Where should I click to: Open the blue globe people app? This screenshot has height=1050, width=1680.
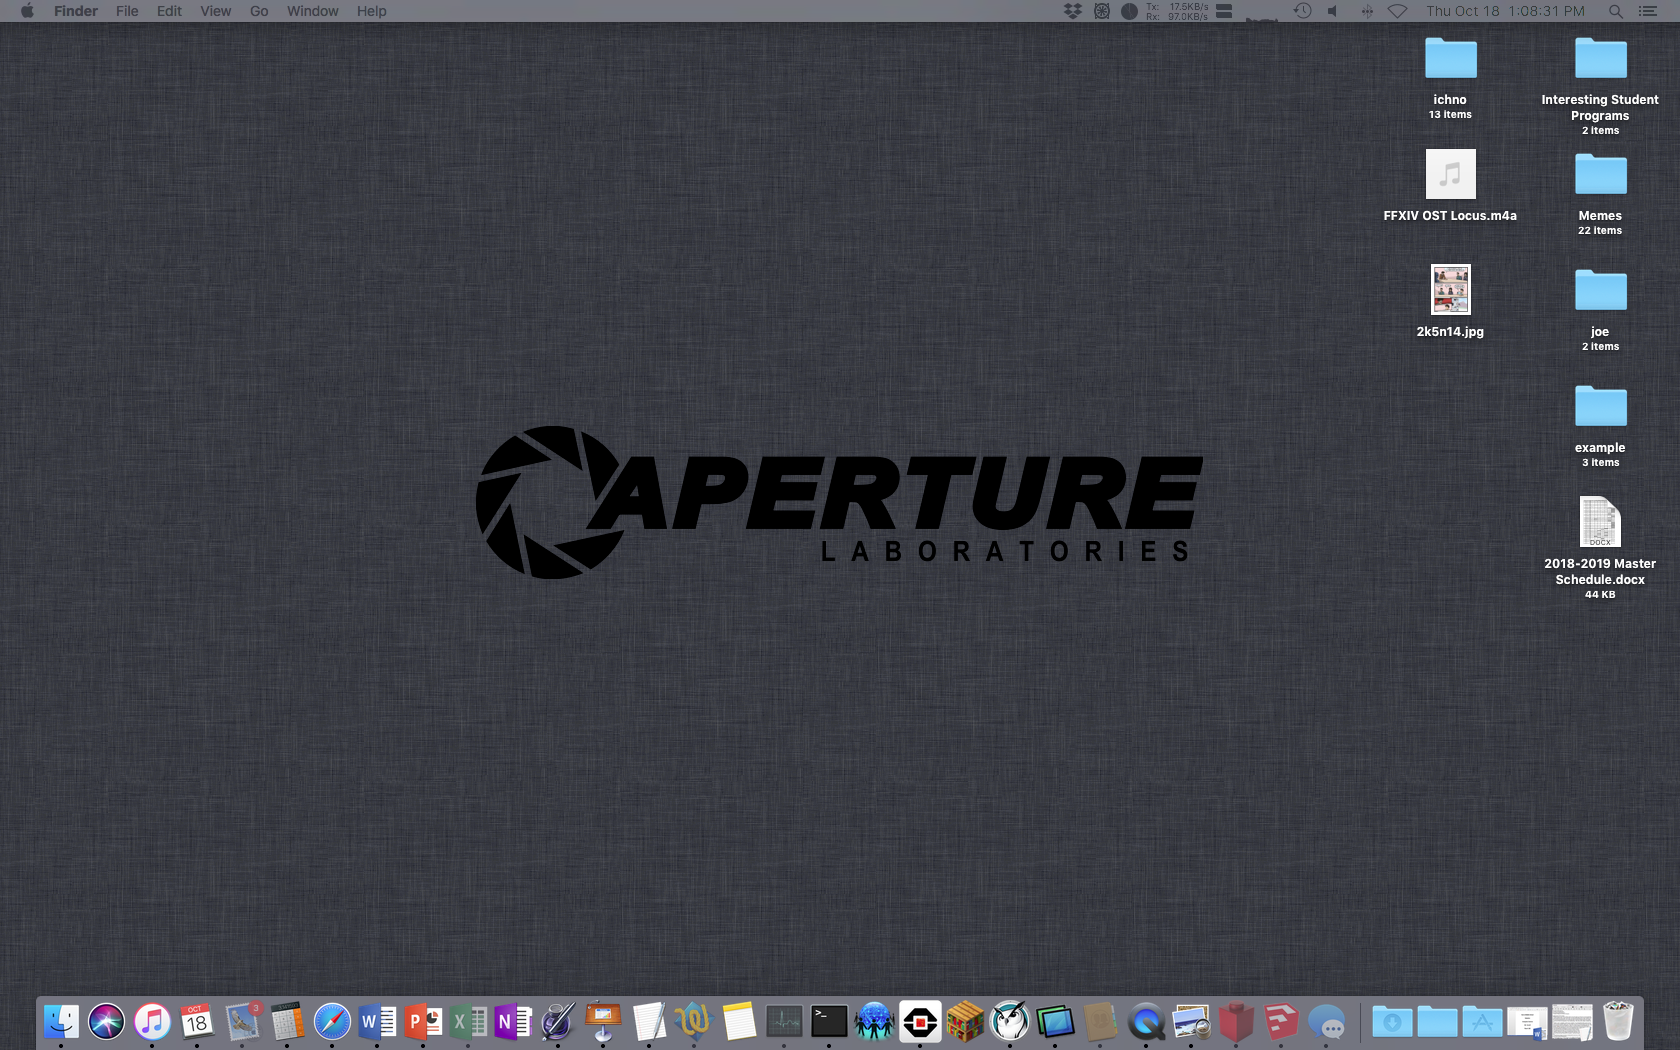click(874, 1022)
